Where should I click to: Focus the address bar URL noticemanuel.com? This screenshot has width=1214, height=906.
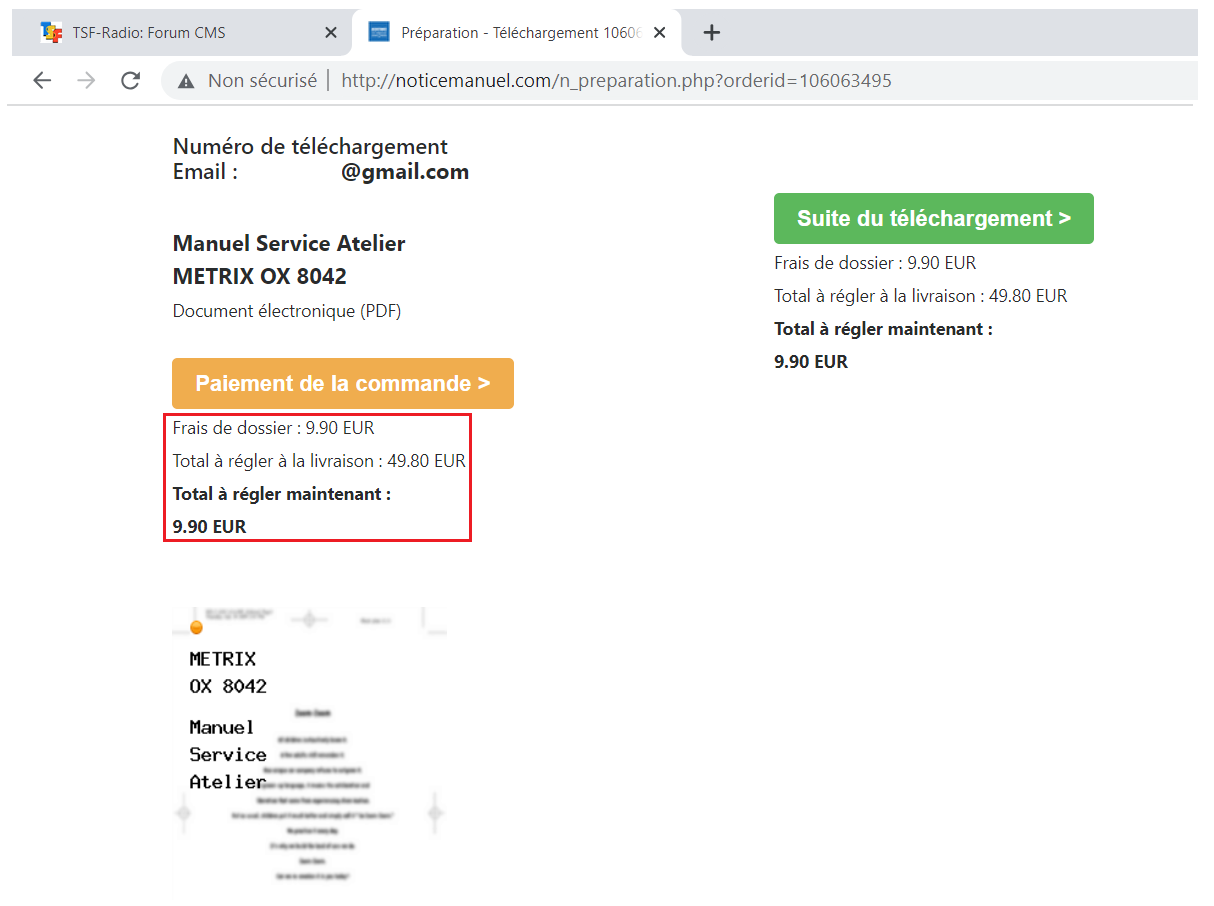616,81
